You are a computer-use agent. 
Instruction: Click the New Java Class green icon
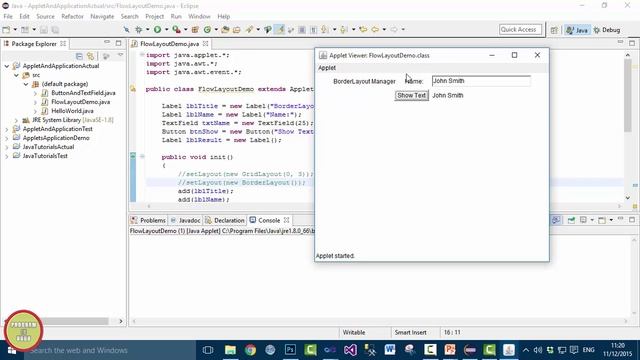(x=207, y=29)
